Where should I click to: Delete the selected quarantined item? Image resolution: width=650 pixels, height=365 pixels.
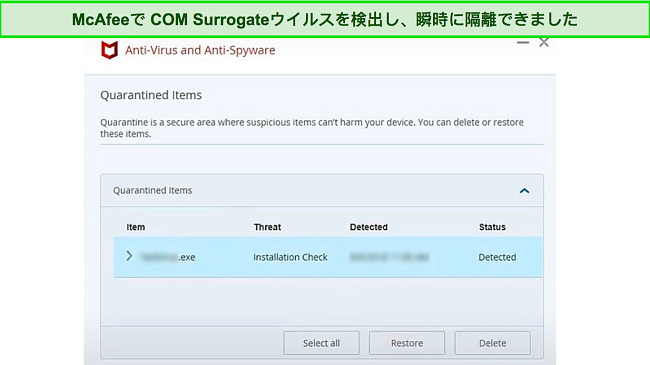click(492, 343)
